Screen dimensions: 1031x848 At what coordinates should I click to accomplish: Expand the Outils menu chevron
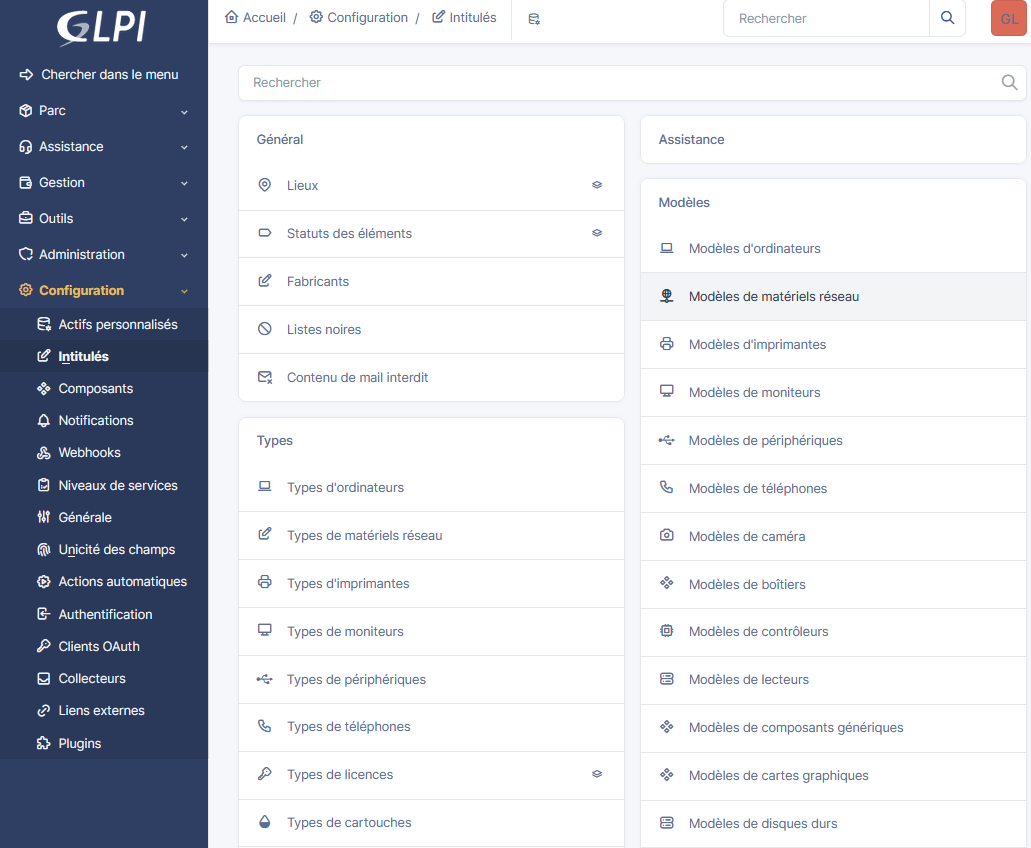pyautogui.click(x=184, y=220)
